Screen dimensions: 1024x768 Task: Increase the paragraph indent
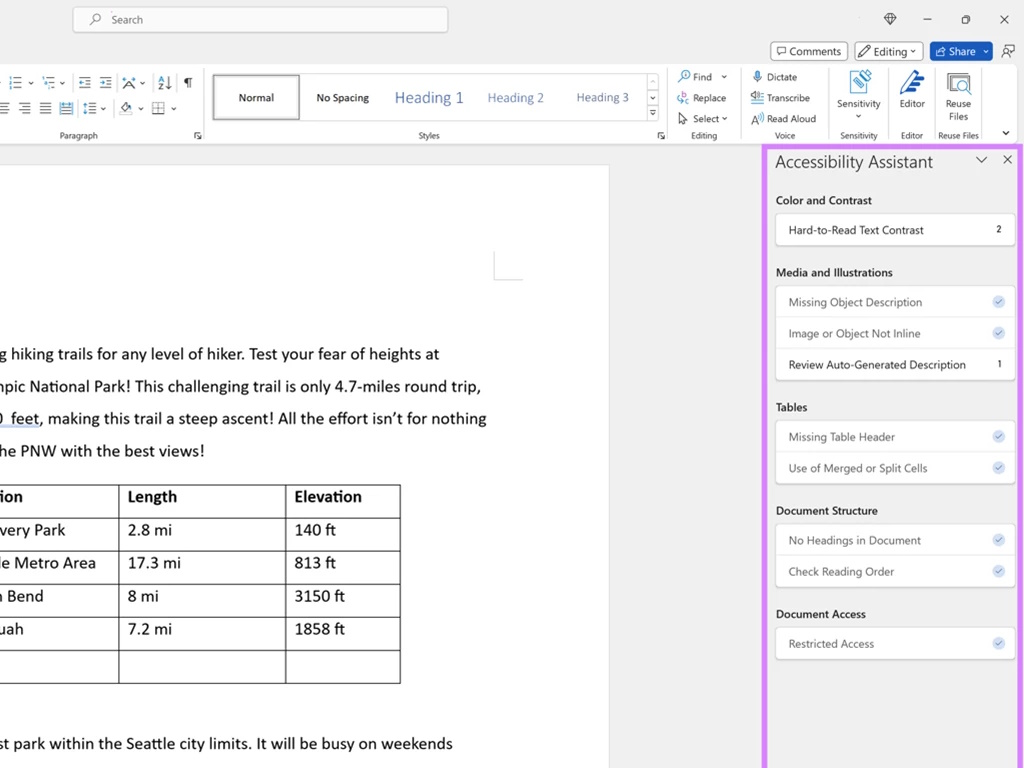(105, 83)
